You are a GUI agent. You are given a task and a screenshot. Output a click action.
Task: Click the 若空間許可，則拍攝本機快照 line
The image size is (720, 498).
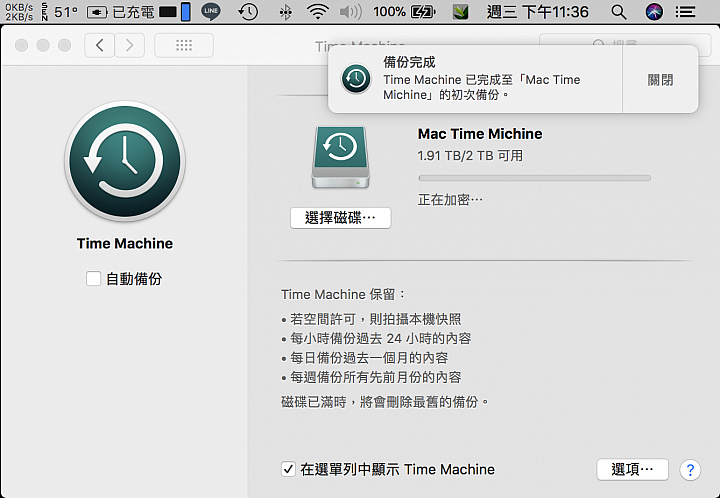click(376, 319)
